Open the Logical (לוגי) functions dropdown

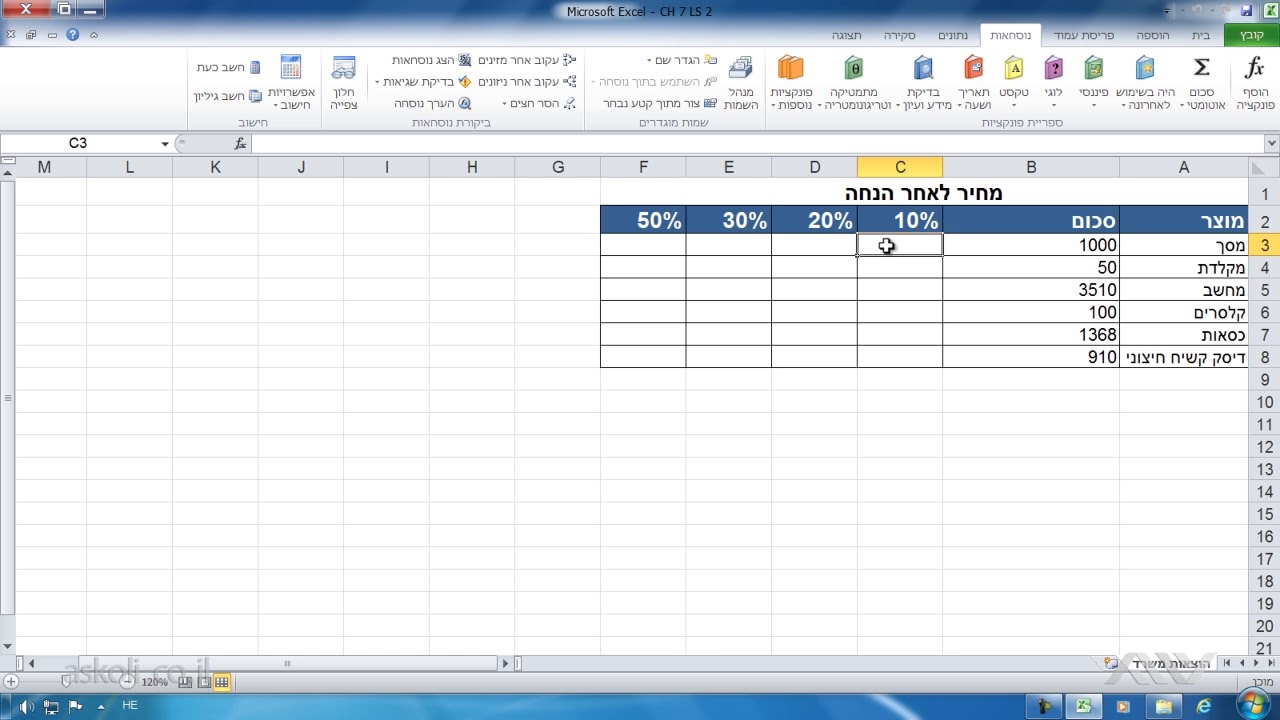pyautogui.click(x=1054, y=82)
